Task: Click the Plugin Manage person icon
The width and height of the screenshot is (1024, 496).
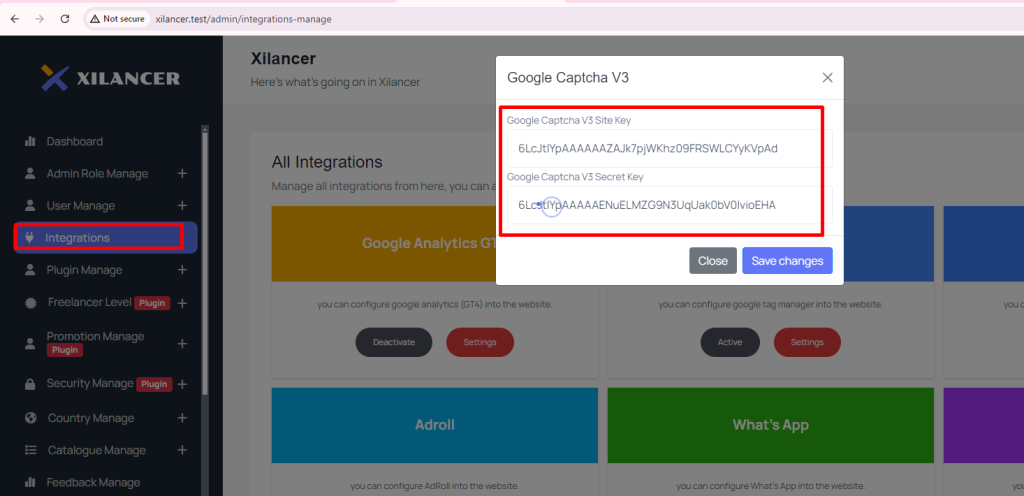Action: click(29, 270)
